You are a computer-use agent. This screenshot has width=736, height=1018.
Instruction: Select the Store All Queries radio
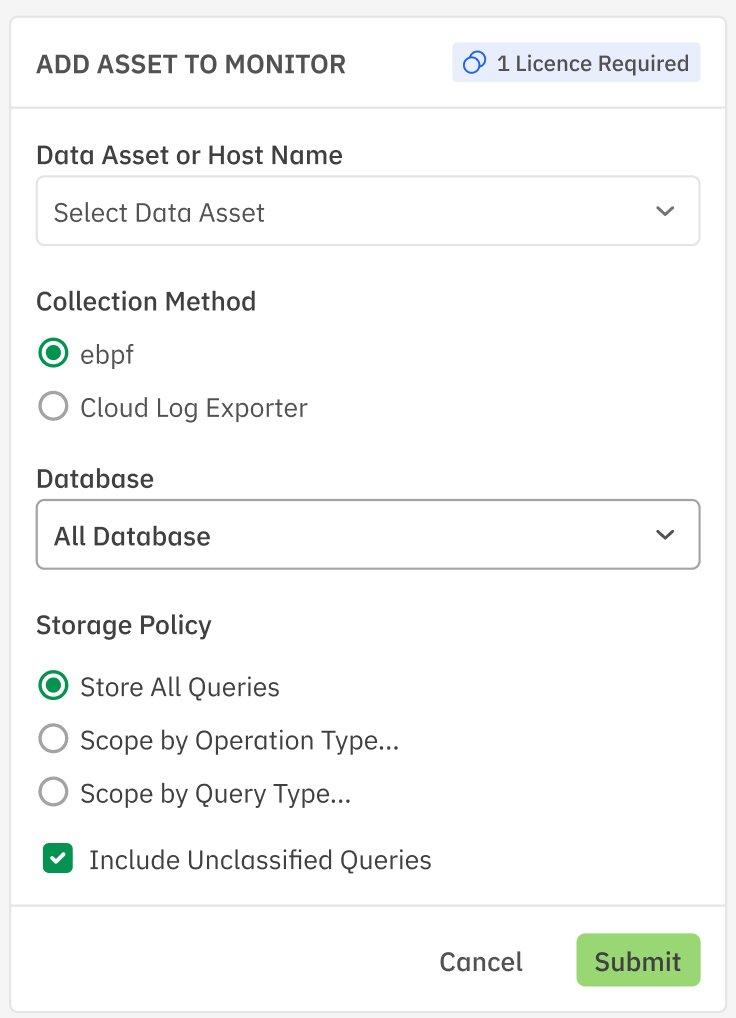(x=53, y=686)
